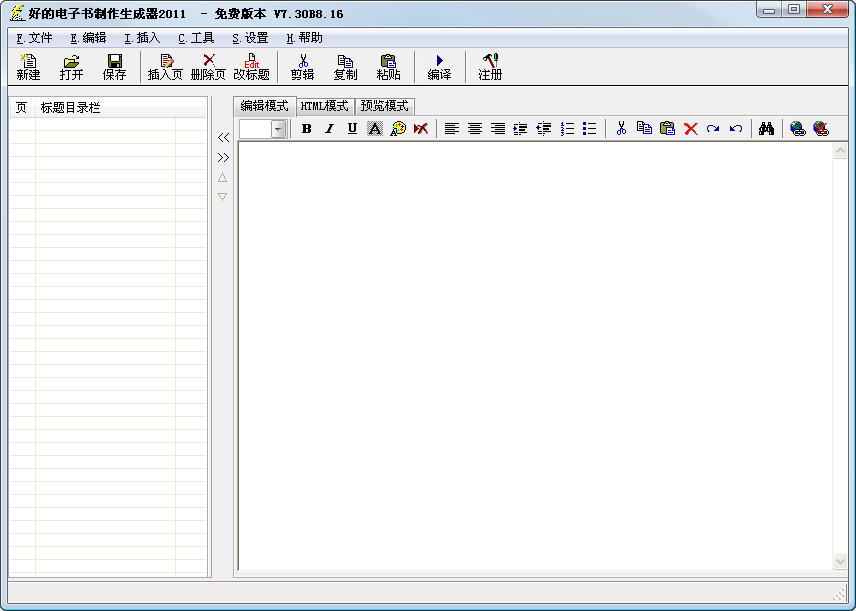The height and width of the screenshot is (611, 856).
Task: Switch to HTML模式 tab
Action: click(x=325, y=106)
